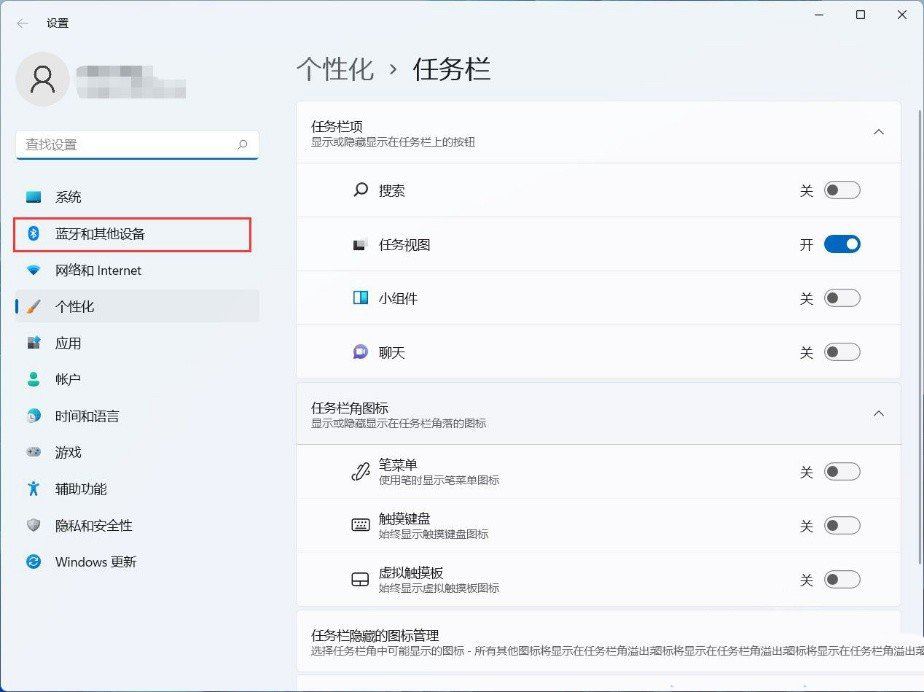Click the Bluetooth icon in sidebar

click(33, 234)
